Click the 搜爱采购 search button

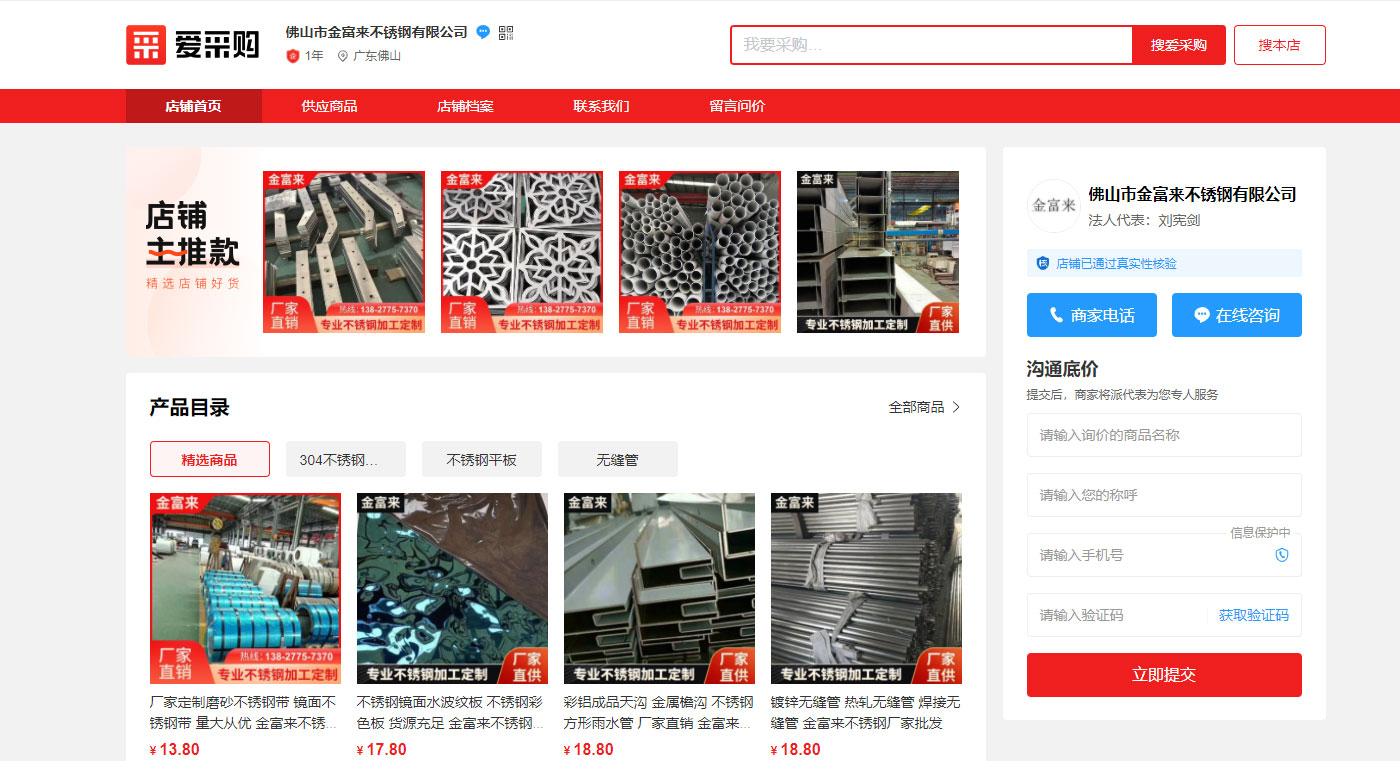[x=1179, y=45]
